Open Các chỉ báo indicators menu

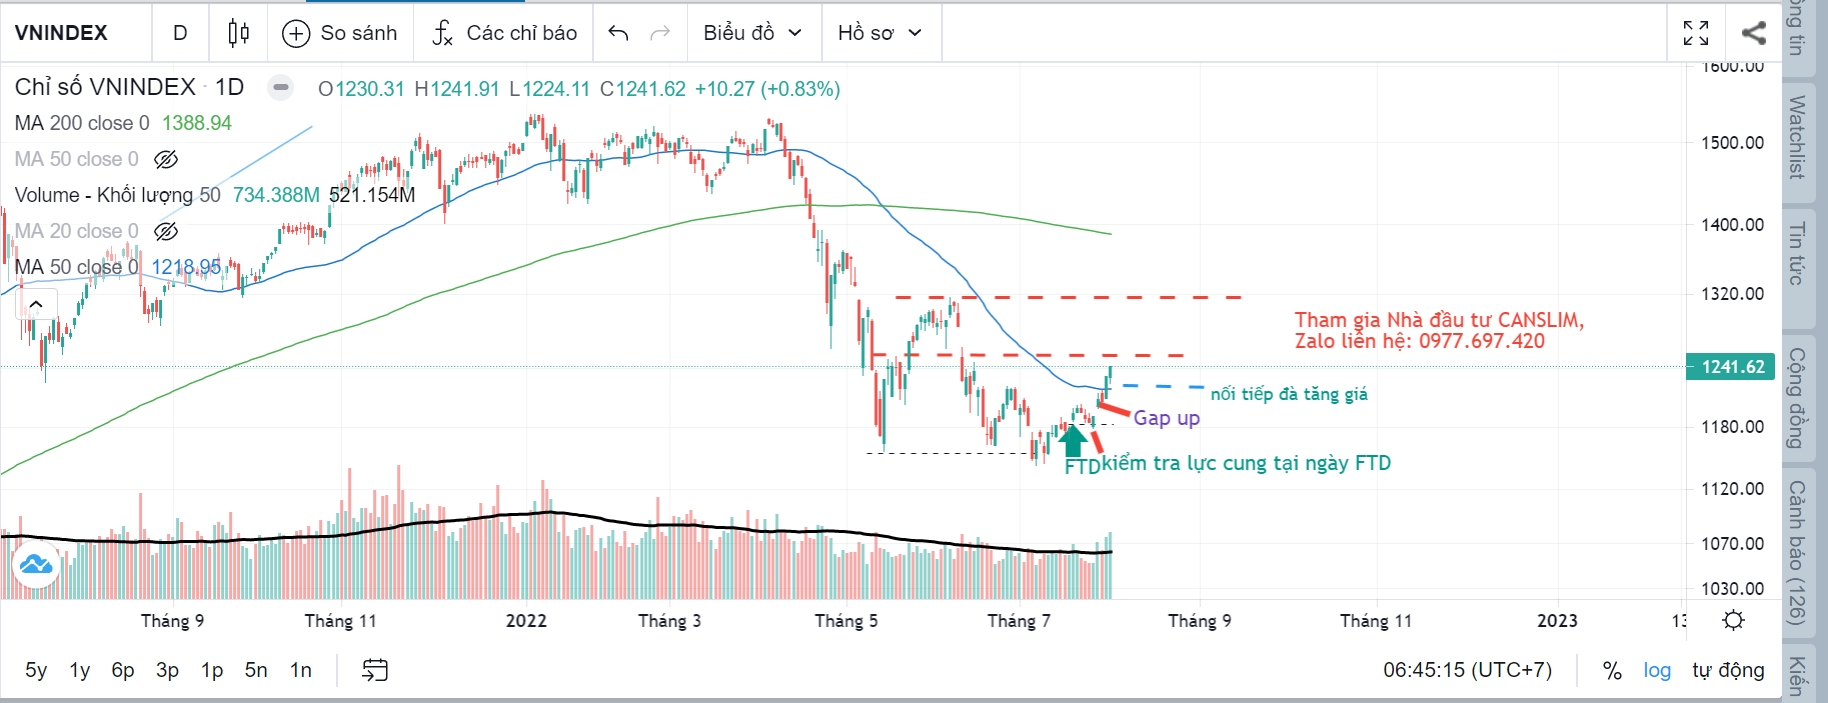coord(505,33)
